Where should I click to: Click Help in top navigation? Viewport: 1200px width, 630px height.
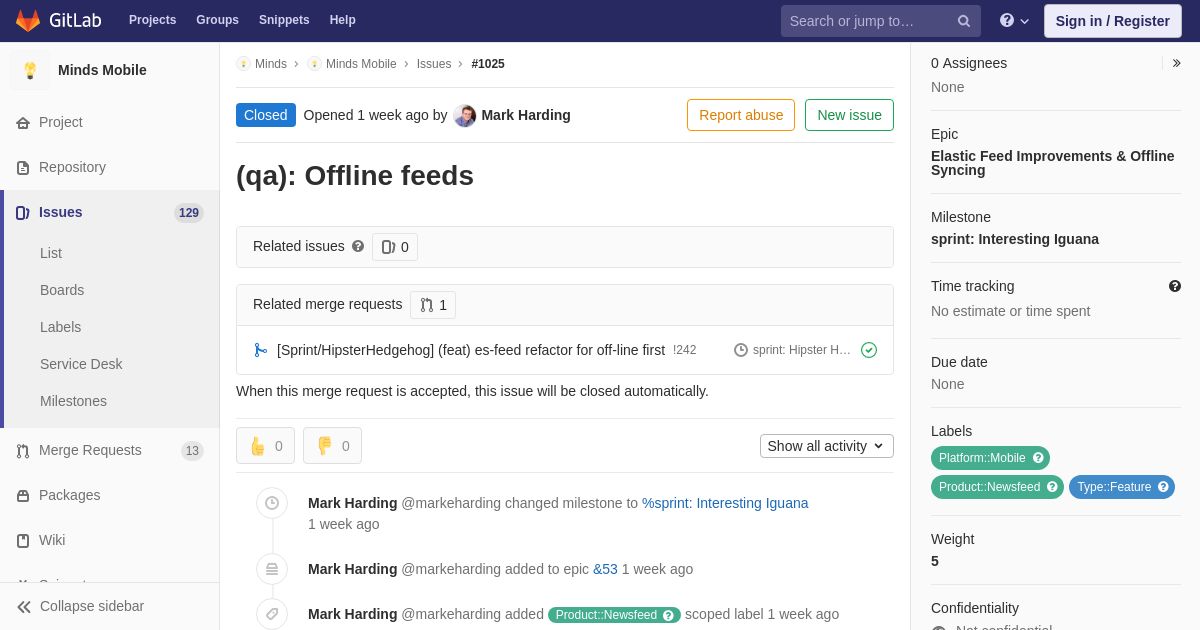click(x=343, y=20)
